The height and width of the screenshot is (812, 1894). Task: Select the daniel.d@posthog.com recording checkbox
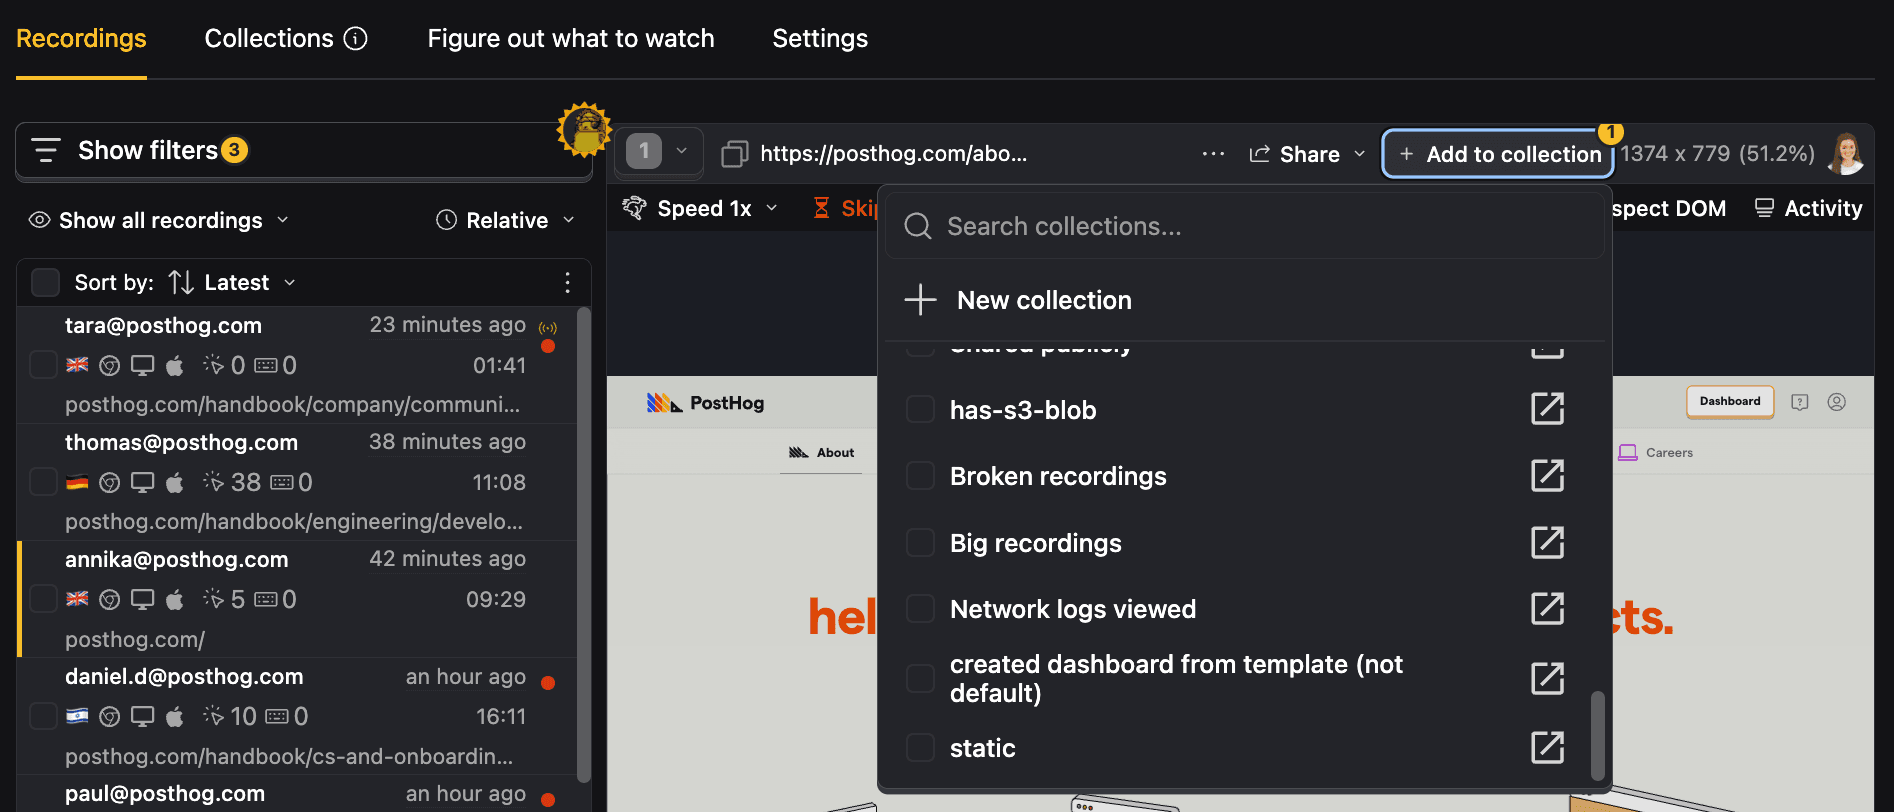[x=43, y=716]
